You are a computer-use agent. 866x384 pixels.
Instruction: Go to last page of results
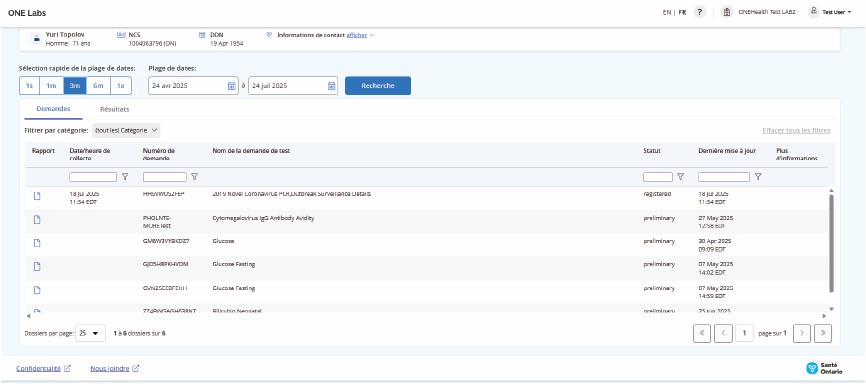[x=822, y=333]
